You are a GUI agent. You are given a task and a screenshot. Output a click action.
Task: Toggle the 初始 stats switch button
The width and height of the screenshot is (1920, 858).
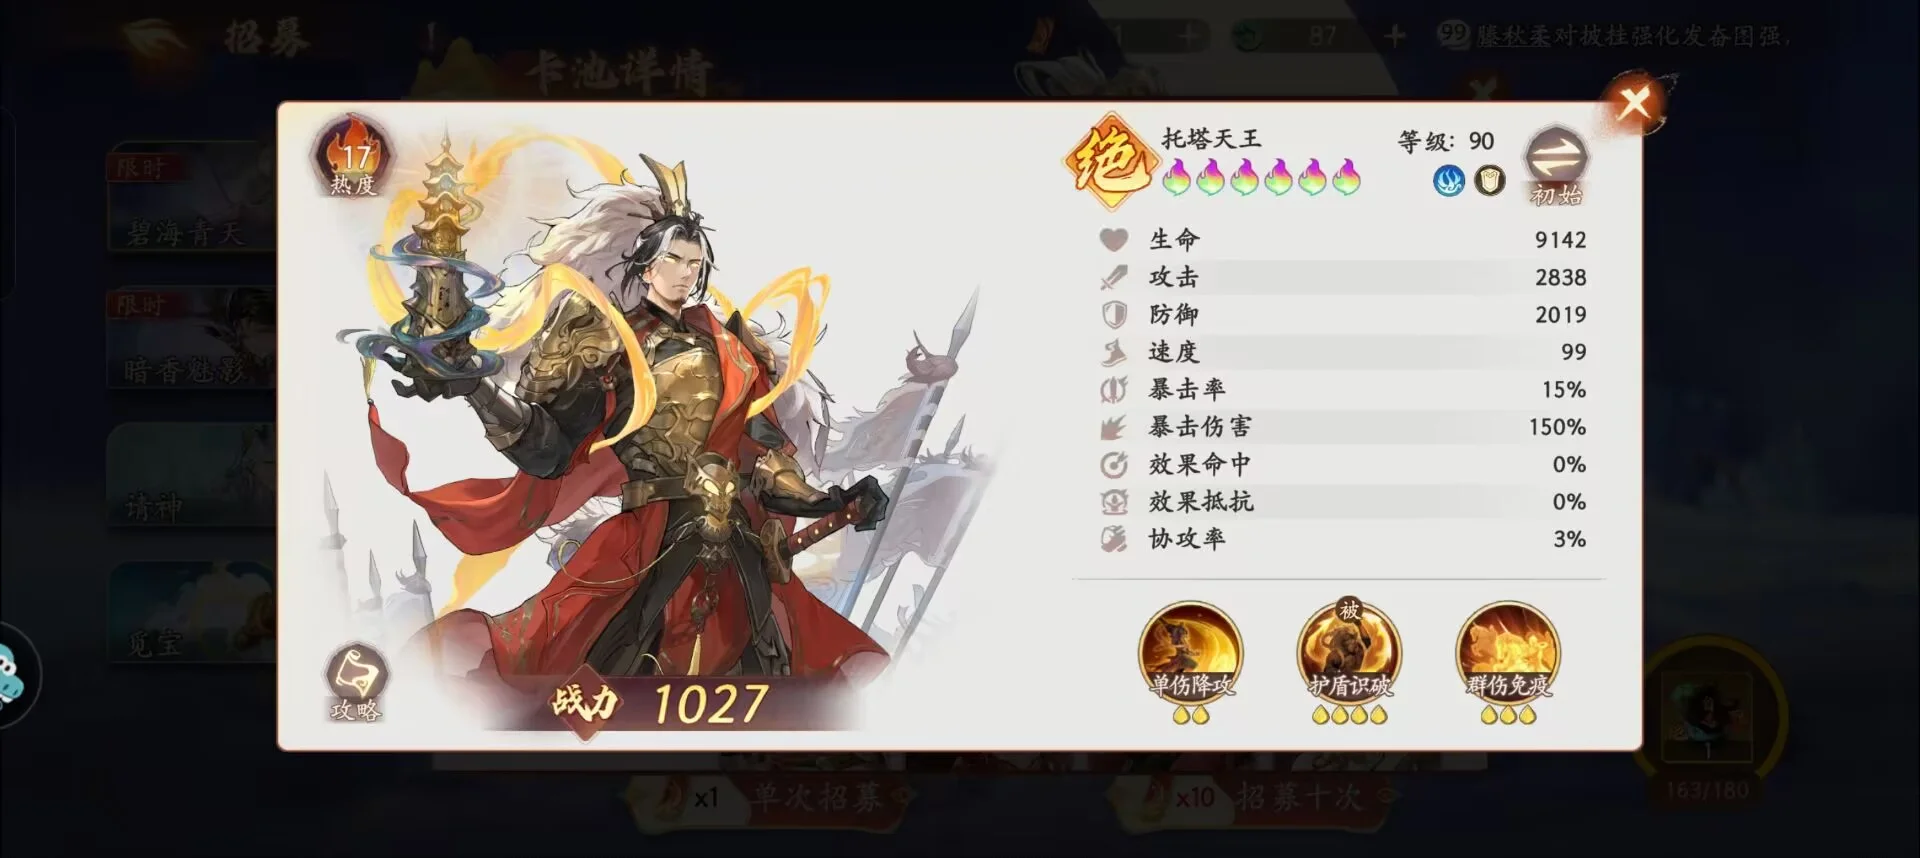[1556, 165]
